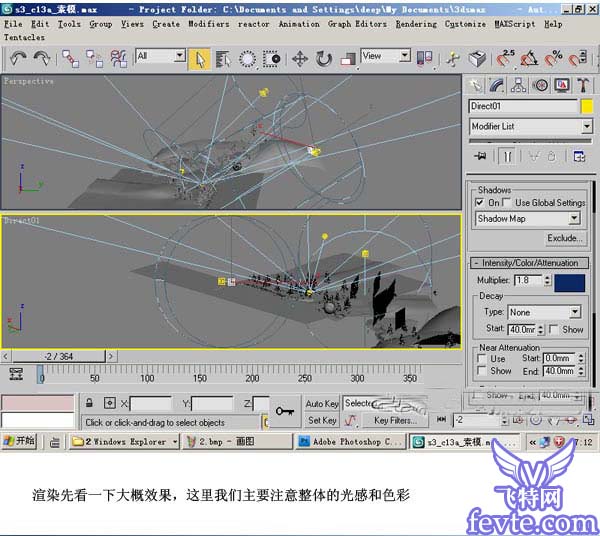Open the Utilities hammer panel tab

[583, 85]
